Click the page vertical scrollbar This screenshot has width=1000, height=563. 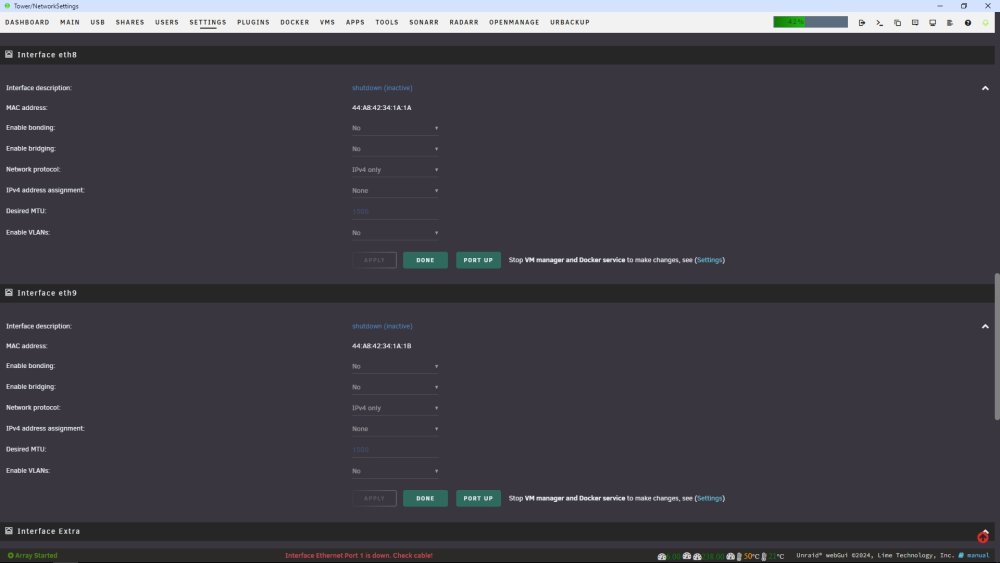point(997,346)
